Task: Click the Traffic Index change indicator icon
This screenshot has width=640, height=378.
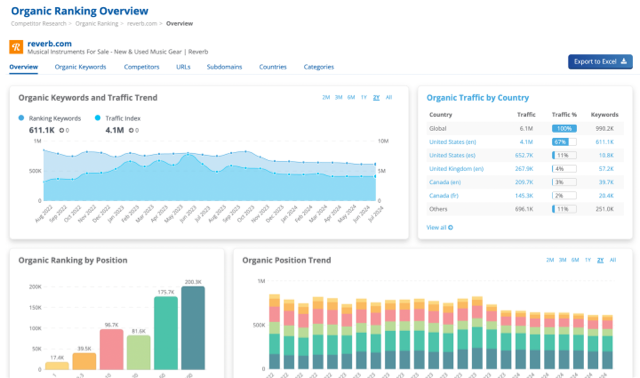Action: (x=131, y=130)
